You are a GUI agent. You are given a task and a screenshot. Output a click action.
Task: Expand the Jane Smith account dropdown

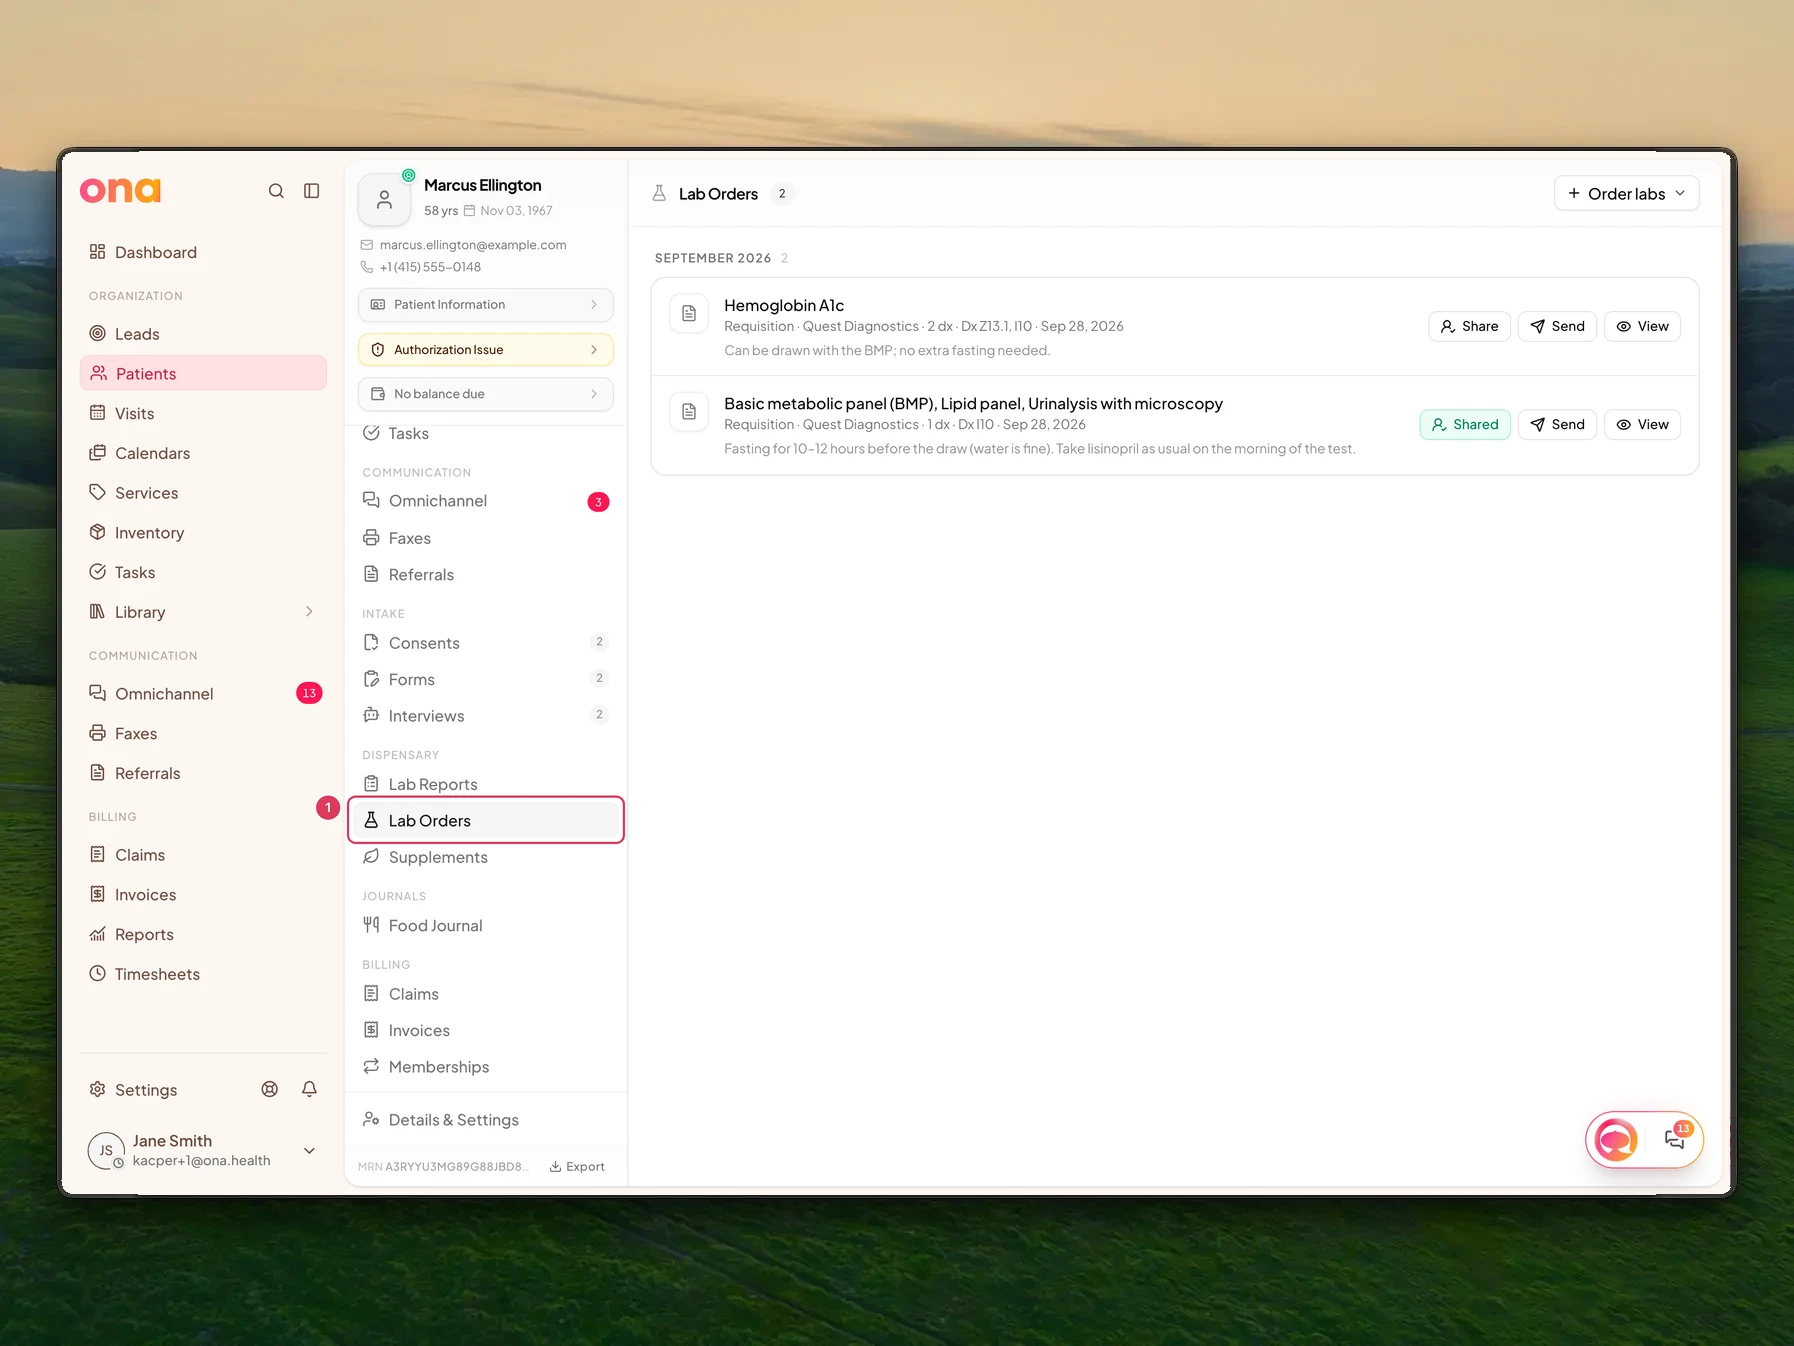[310, 1150]
